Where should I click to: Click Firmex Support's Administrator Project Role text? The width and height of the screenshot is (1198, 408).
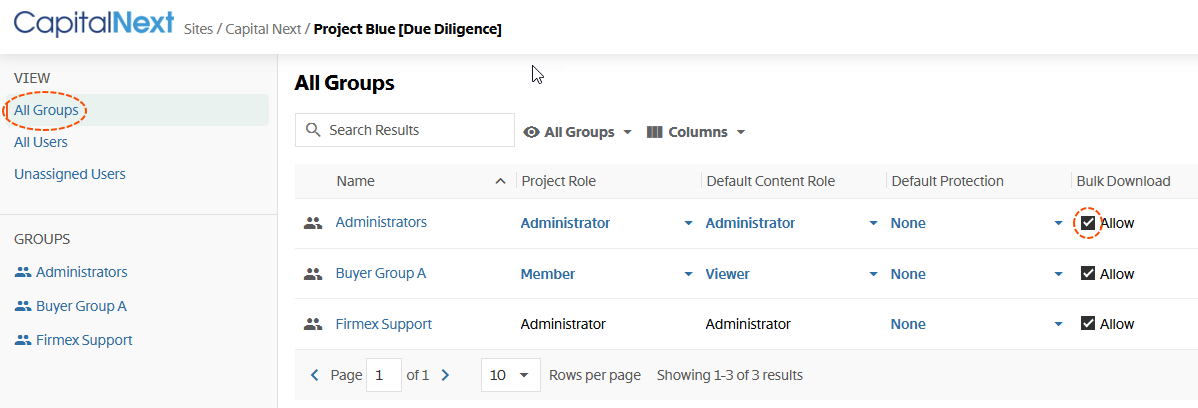pos(563,324)
